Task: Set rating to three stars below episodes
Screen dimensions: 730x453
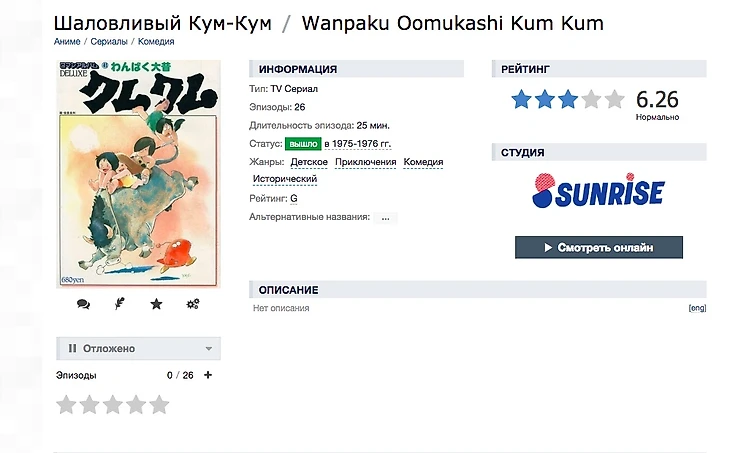Action: click(x=113, y=405)
